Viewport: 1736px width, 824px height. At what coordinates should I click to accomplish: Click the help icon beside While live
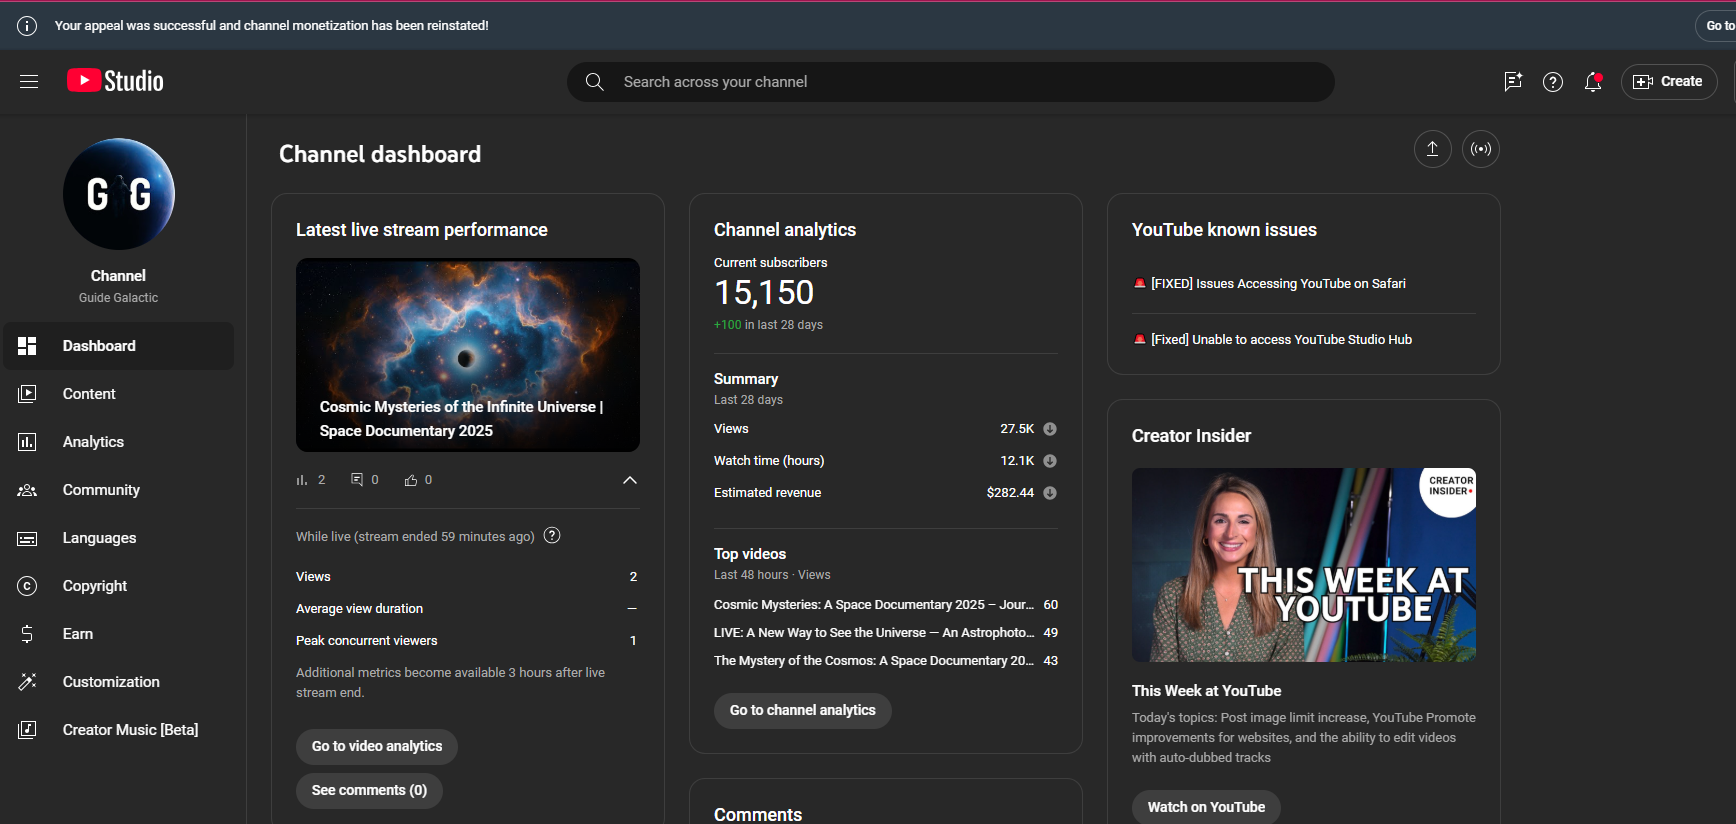pos(552,536)
